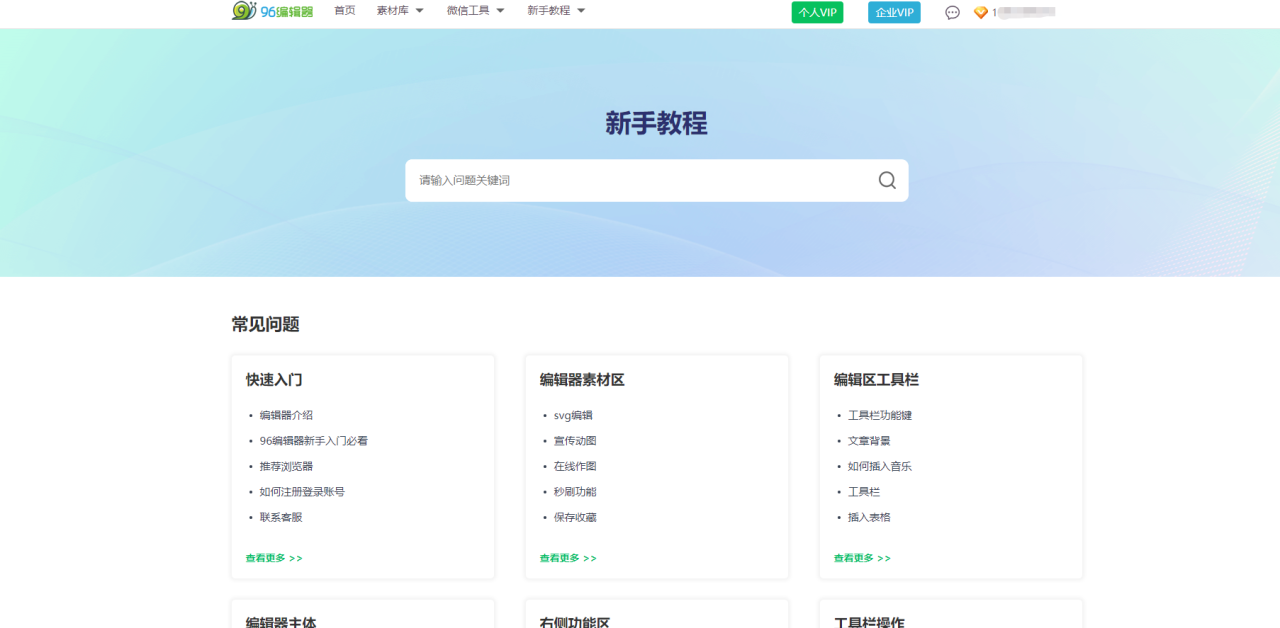
Task: Open the 编辑器介绍 article link
Action: click(x=286, y=415)
